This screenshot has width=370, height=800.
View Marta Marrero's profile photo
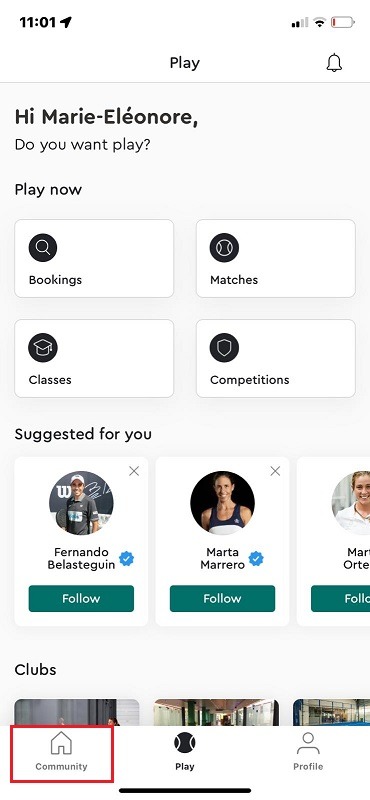(x=222, y=503)
